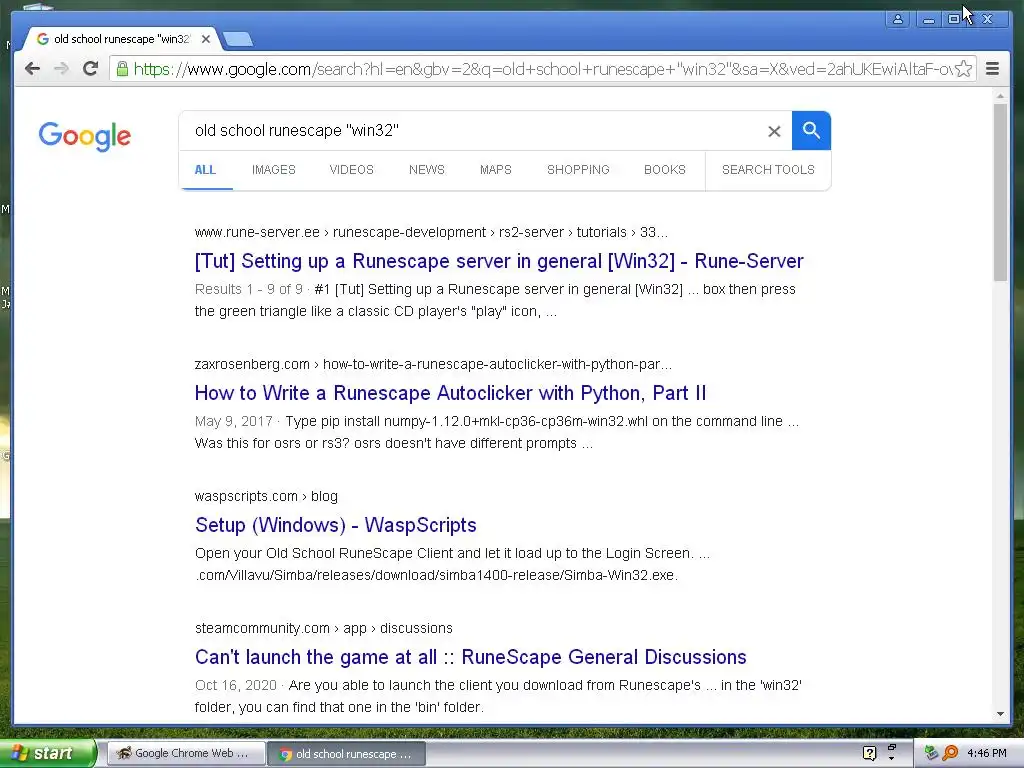1024x768 pixels.
Task: Switch to Google Chrome Web taskbar window
Action: click(x=185, y=754)
